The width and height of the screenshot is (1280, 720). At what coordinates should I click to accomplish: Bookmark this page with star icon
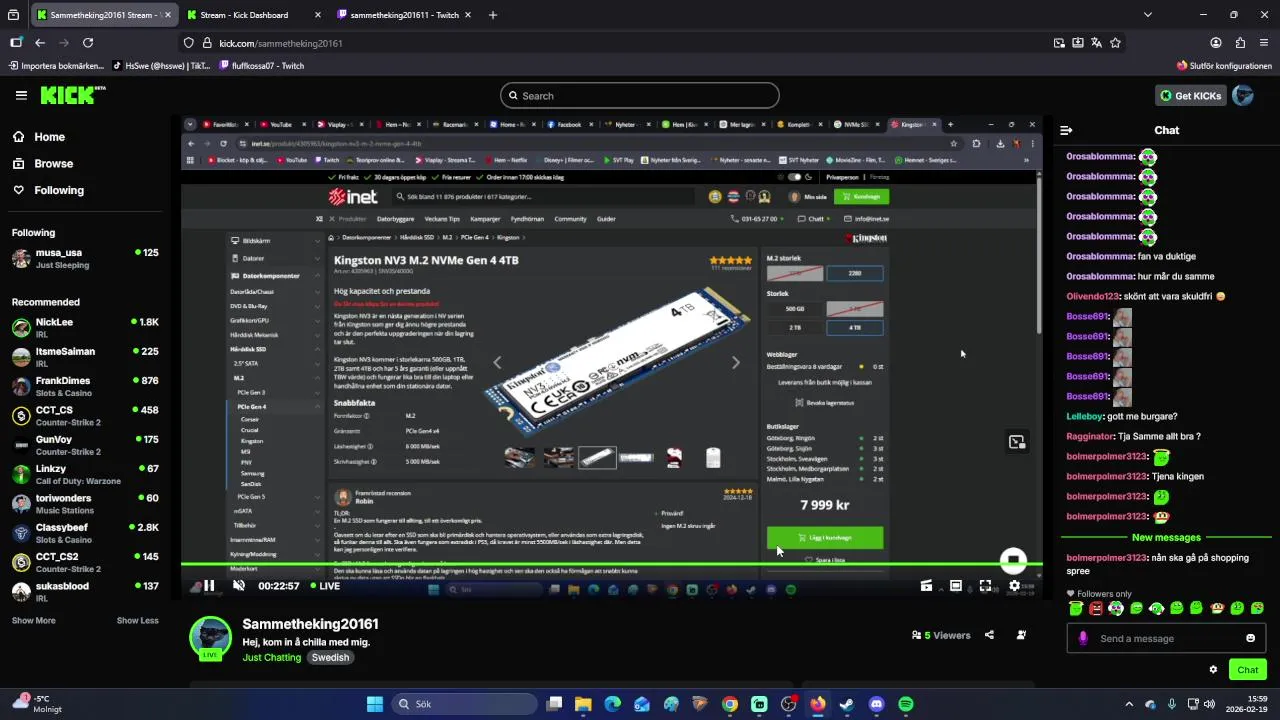coord(1115,43)
